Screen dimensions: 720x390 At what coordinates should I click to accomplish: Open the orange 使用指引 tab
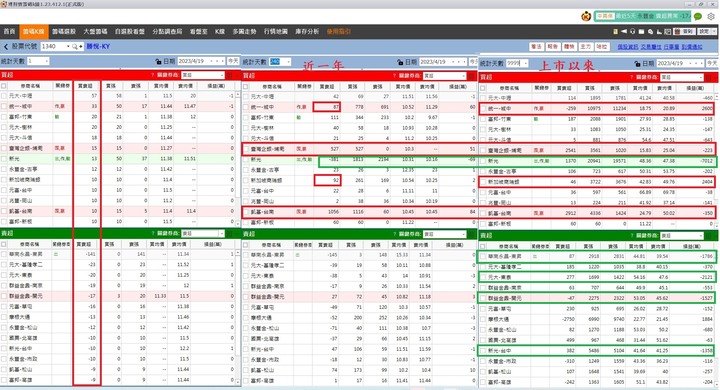[339, 32]
